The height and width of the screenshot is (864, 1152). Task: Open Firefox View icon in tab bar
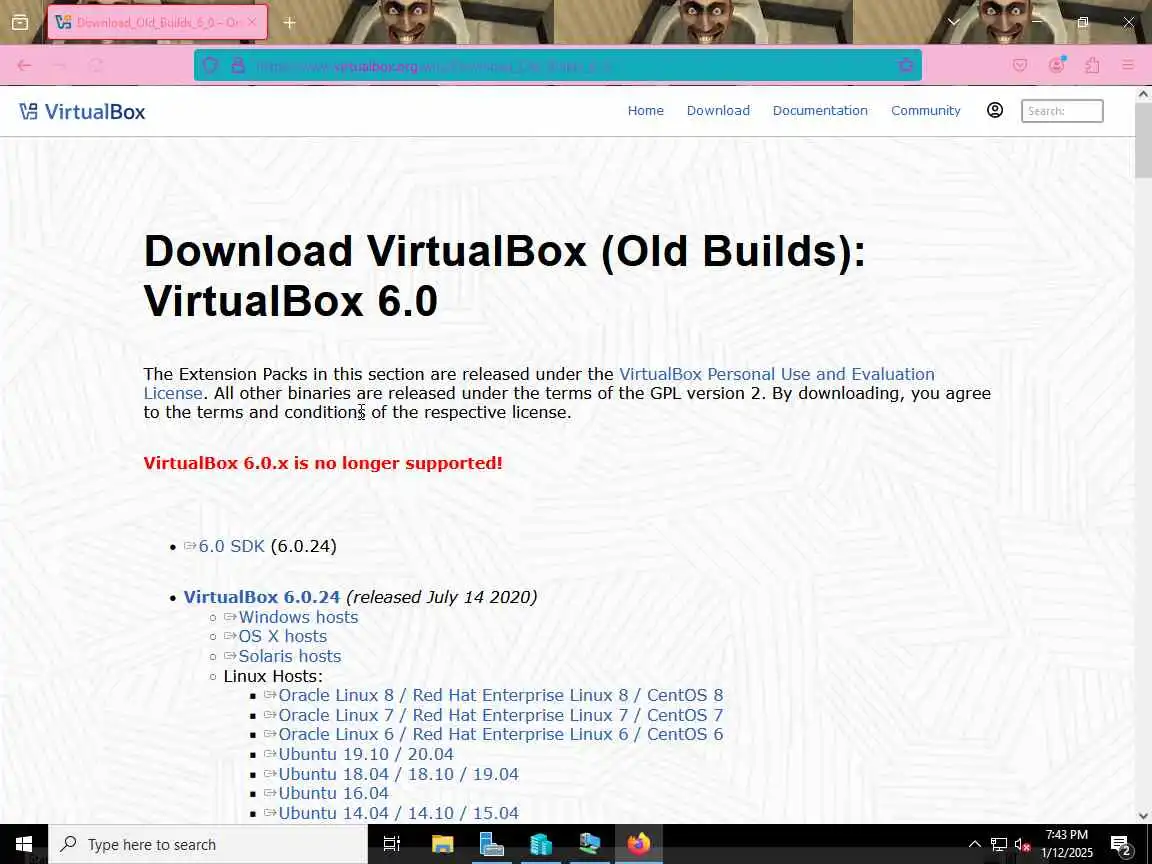coord(20,22)
